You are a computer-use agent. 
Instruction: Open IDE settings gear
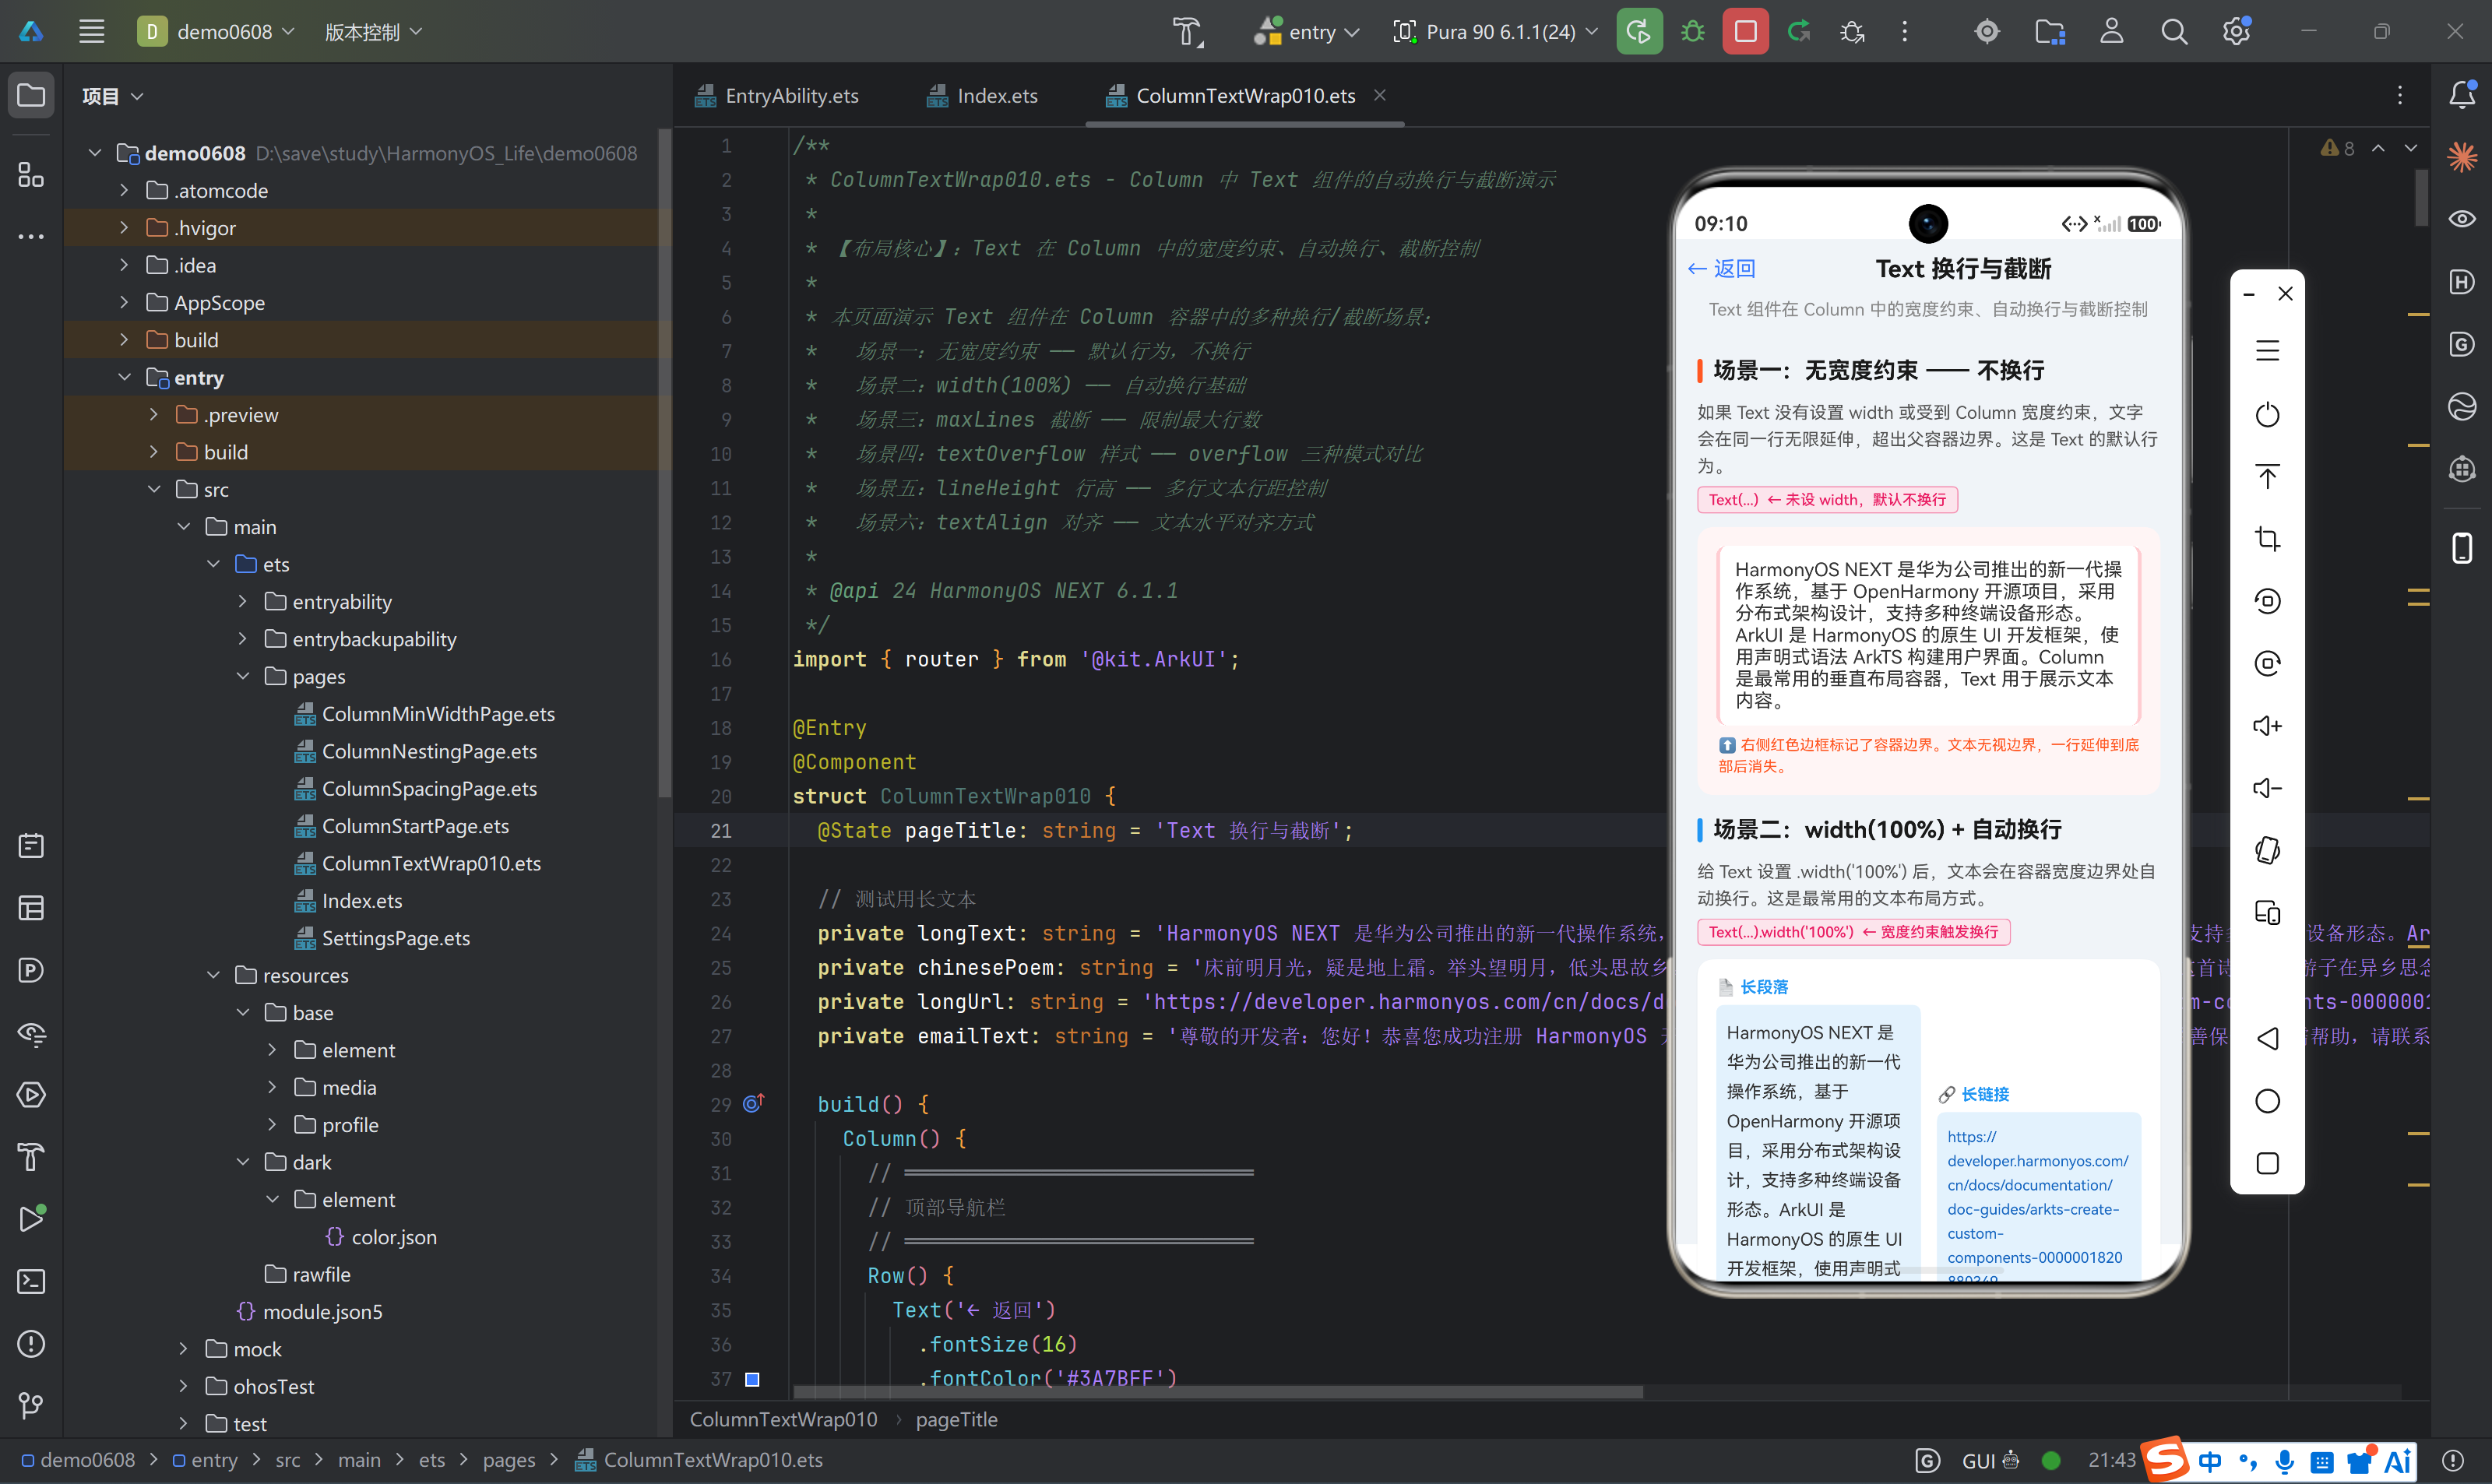coord(2236,31)
